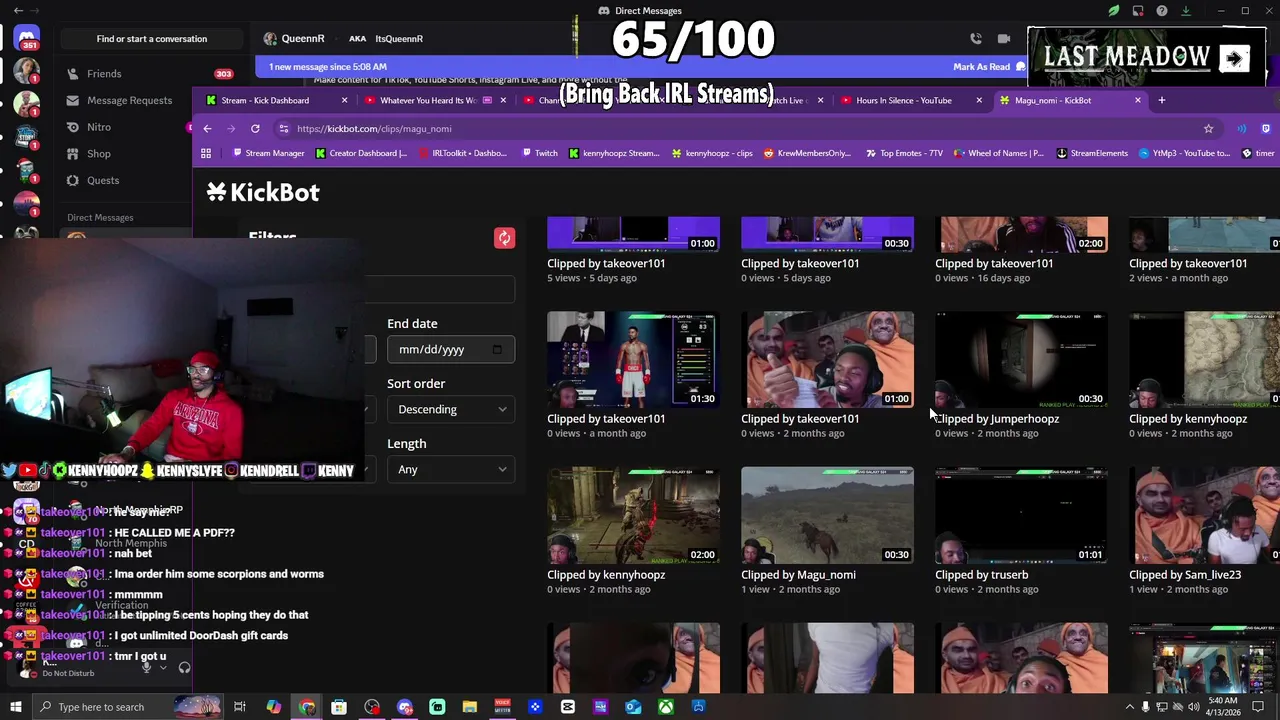Click 'Clipped by Sam_live23' text

[x=1185, y=575]
